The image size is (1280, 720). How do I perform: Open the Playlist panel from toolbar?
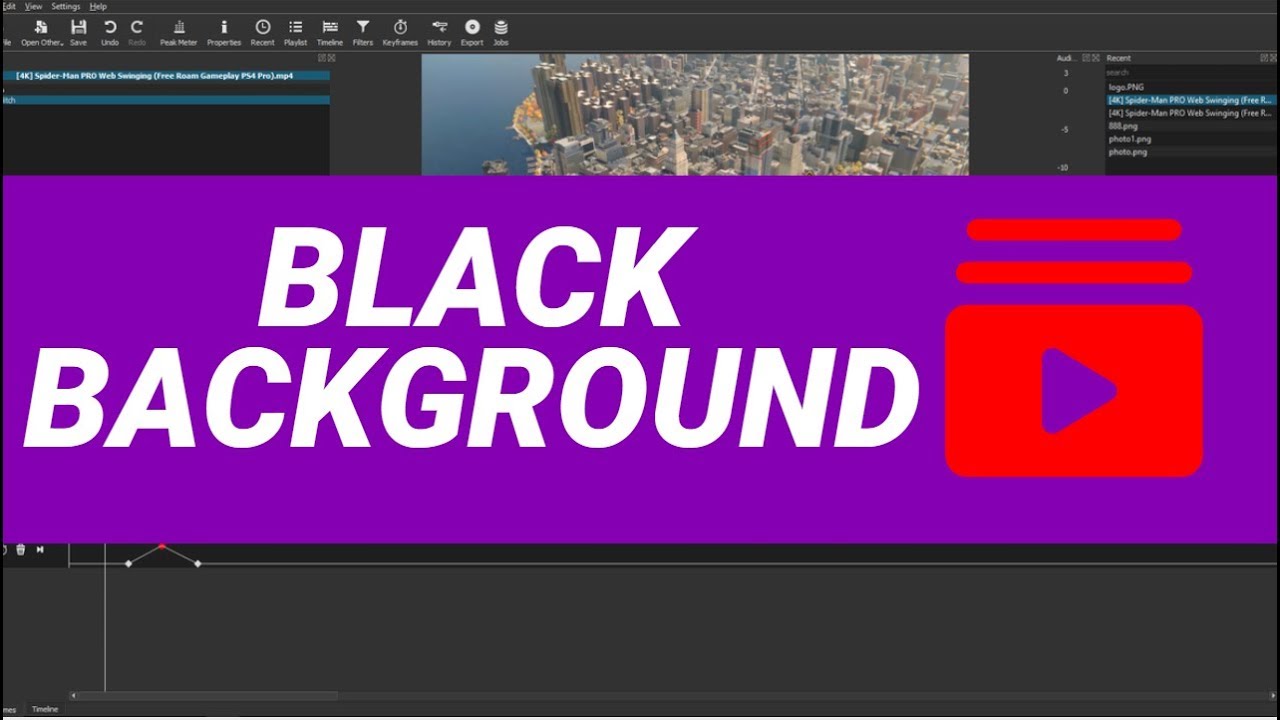tap(296, 33)
